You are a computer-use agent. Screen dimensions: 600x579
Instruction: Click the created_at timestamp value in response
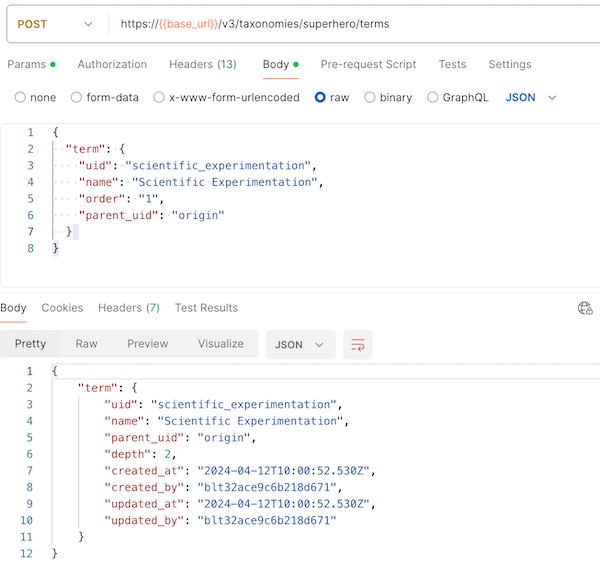tap(283, 471)
